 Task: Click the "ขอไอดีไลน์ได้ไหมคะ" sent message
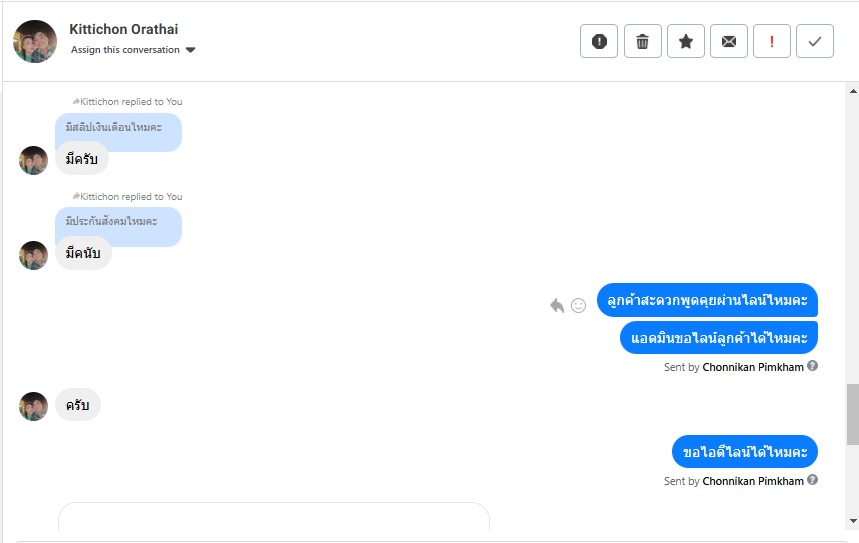coord(745,452)
